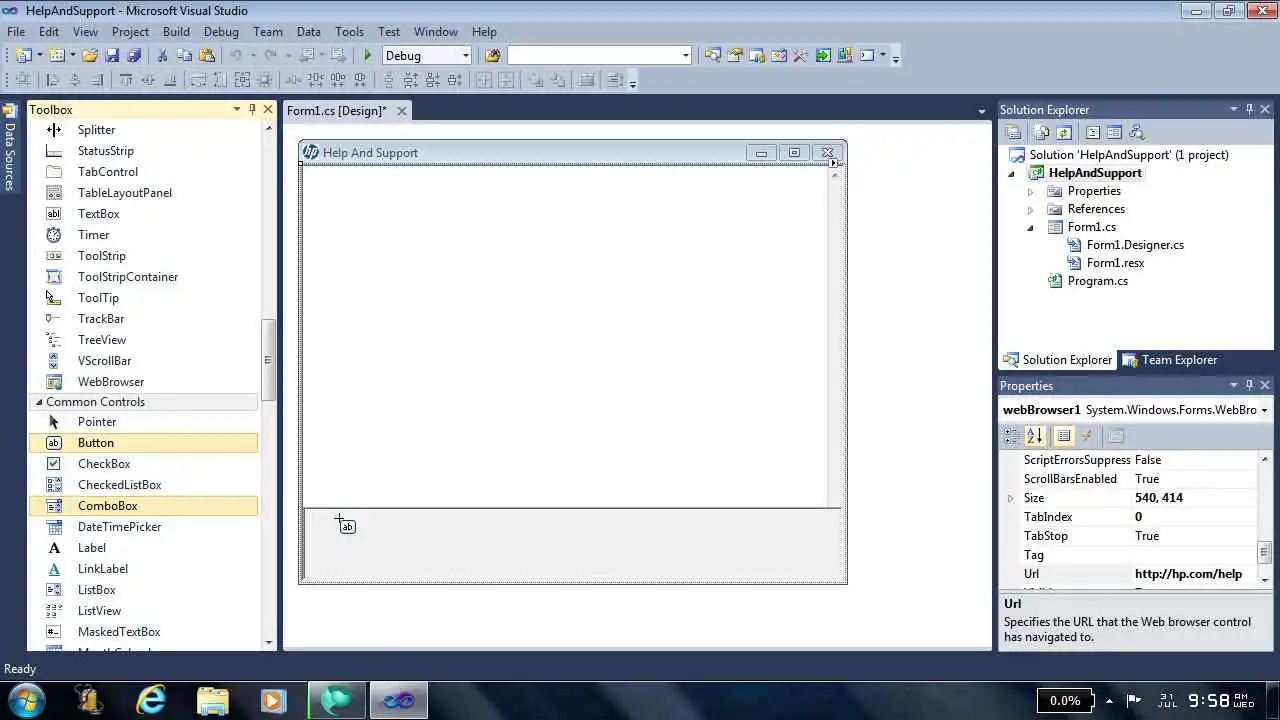Toggle auto-hide pin on Properties panel
The image size is (1280, 720).
(x=1249, y=385)
